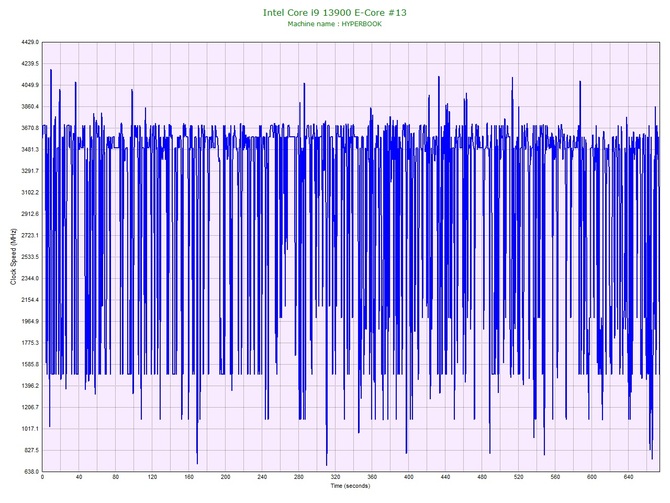The width and height of the screenshot is (670, 503).
Task: Click the 160 tick on the time axis
Action: (189, 477)
